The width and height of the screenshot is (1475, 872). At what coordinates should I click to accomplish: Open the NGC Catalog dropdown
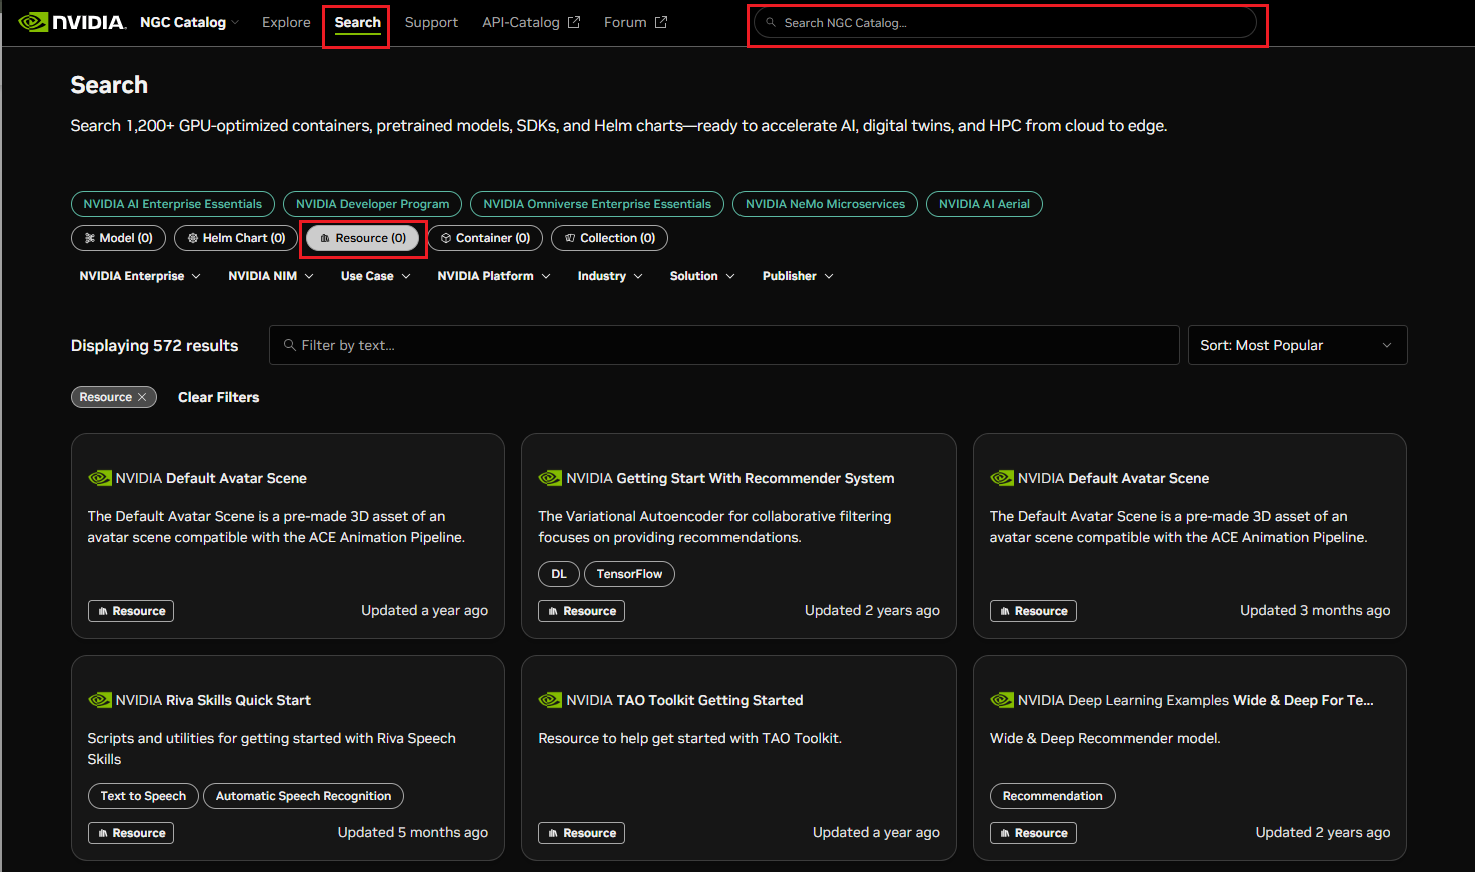tap(189, 22)
